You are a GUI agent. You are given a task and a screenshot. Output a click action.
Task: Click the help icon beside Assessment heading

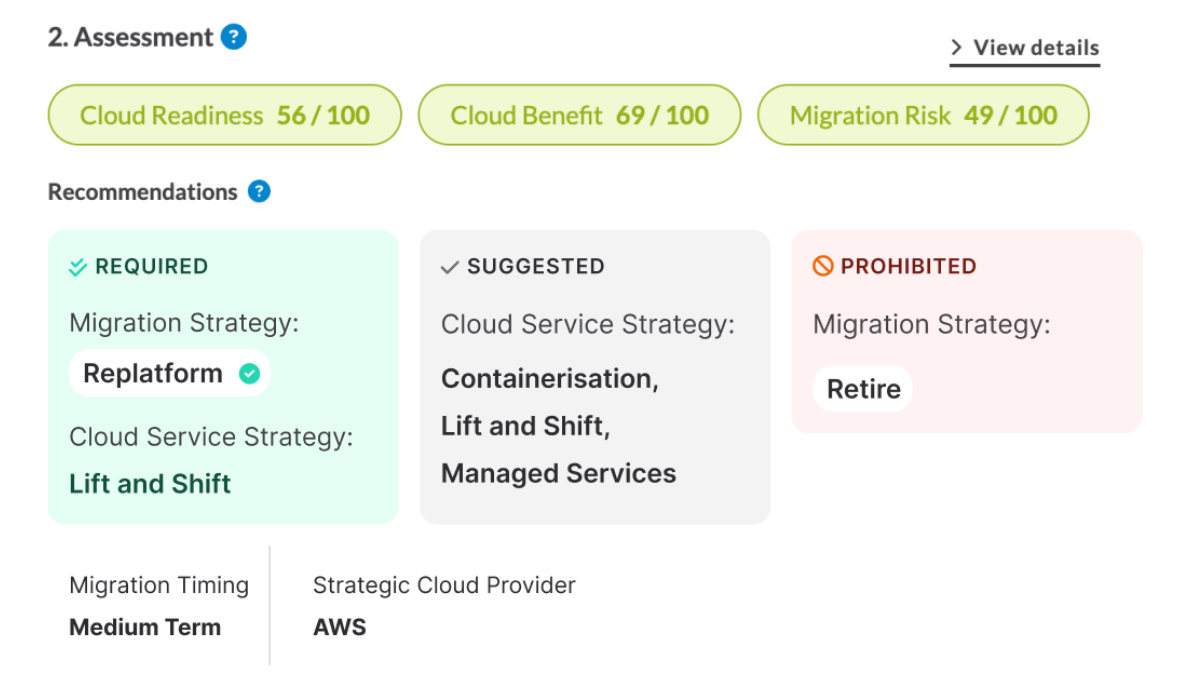(x=234, y=38)
